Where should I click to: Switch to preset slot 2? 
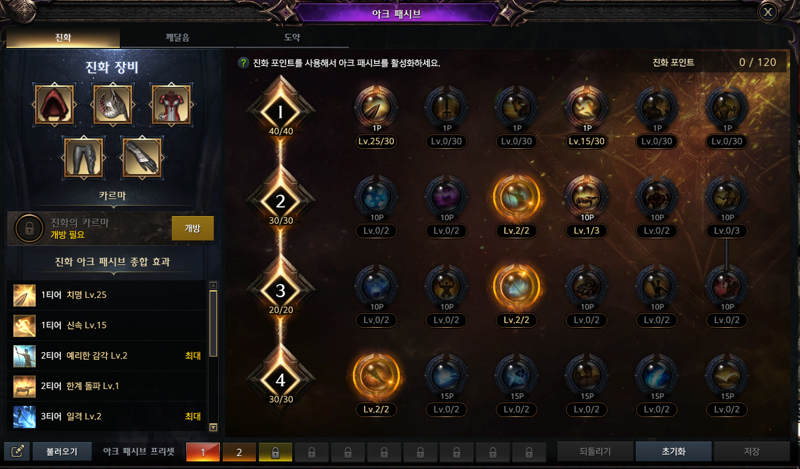tap(239, 452)
